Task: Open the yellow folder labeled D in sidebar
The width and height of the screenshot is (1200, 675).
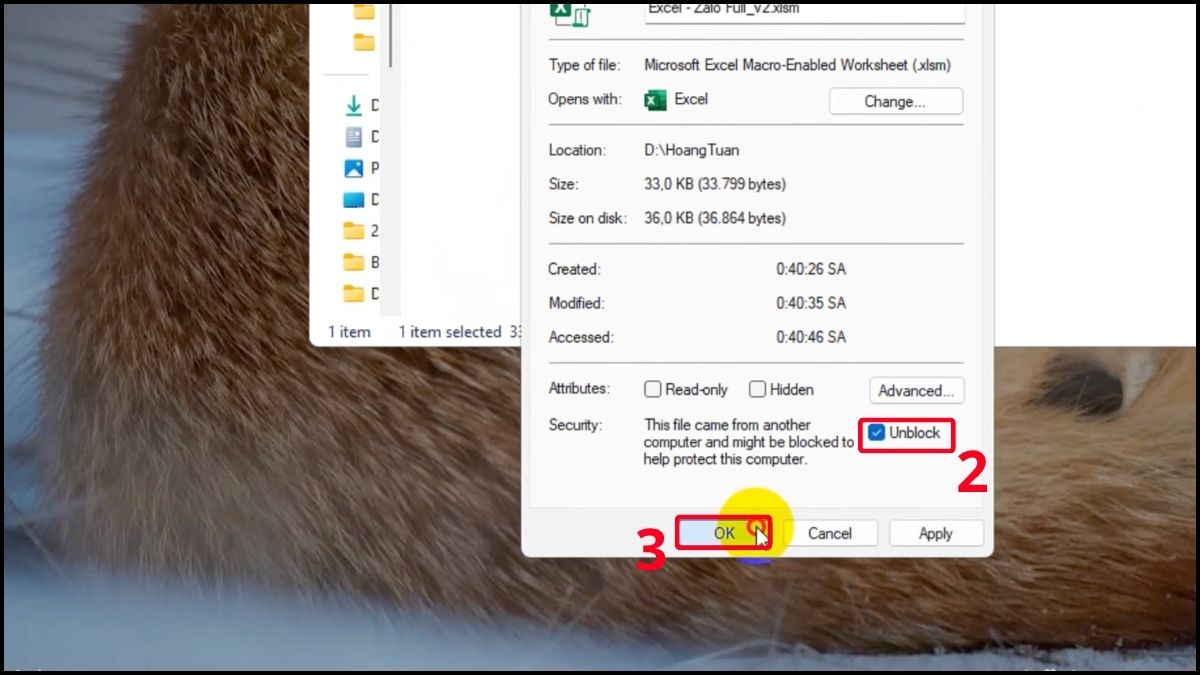Action: click(353, 293)
